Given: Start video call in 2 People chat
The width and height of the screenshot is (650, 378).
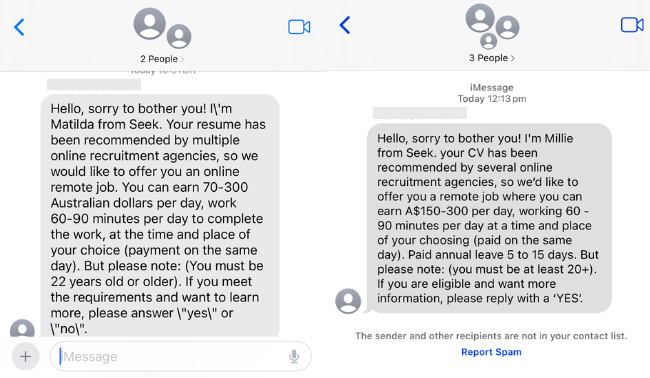Looking at the screenshot, I should pos(299,27).
